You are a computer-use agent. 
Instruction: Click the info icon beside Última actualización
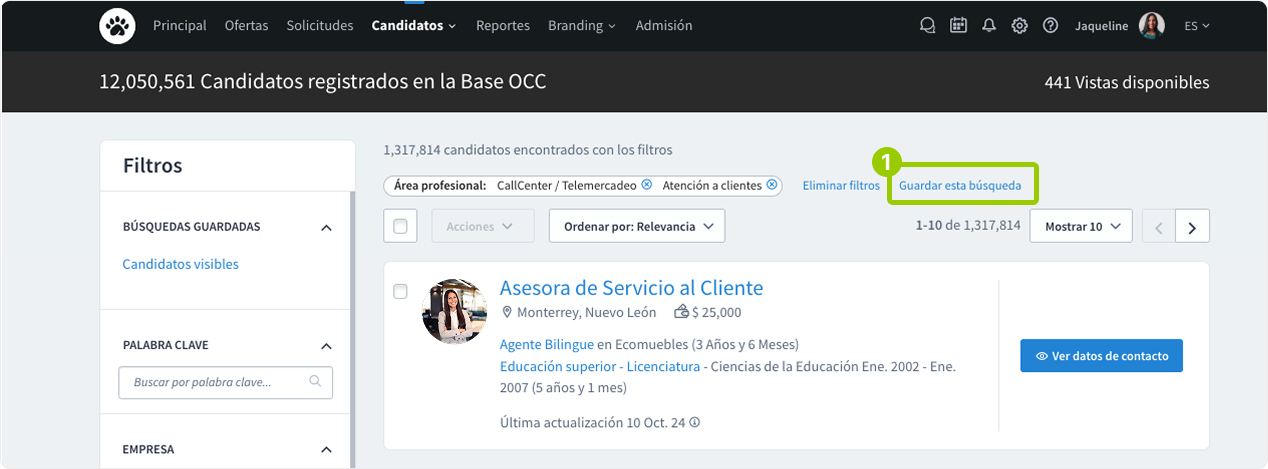tap(695, 422)
